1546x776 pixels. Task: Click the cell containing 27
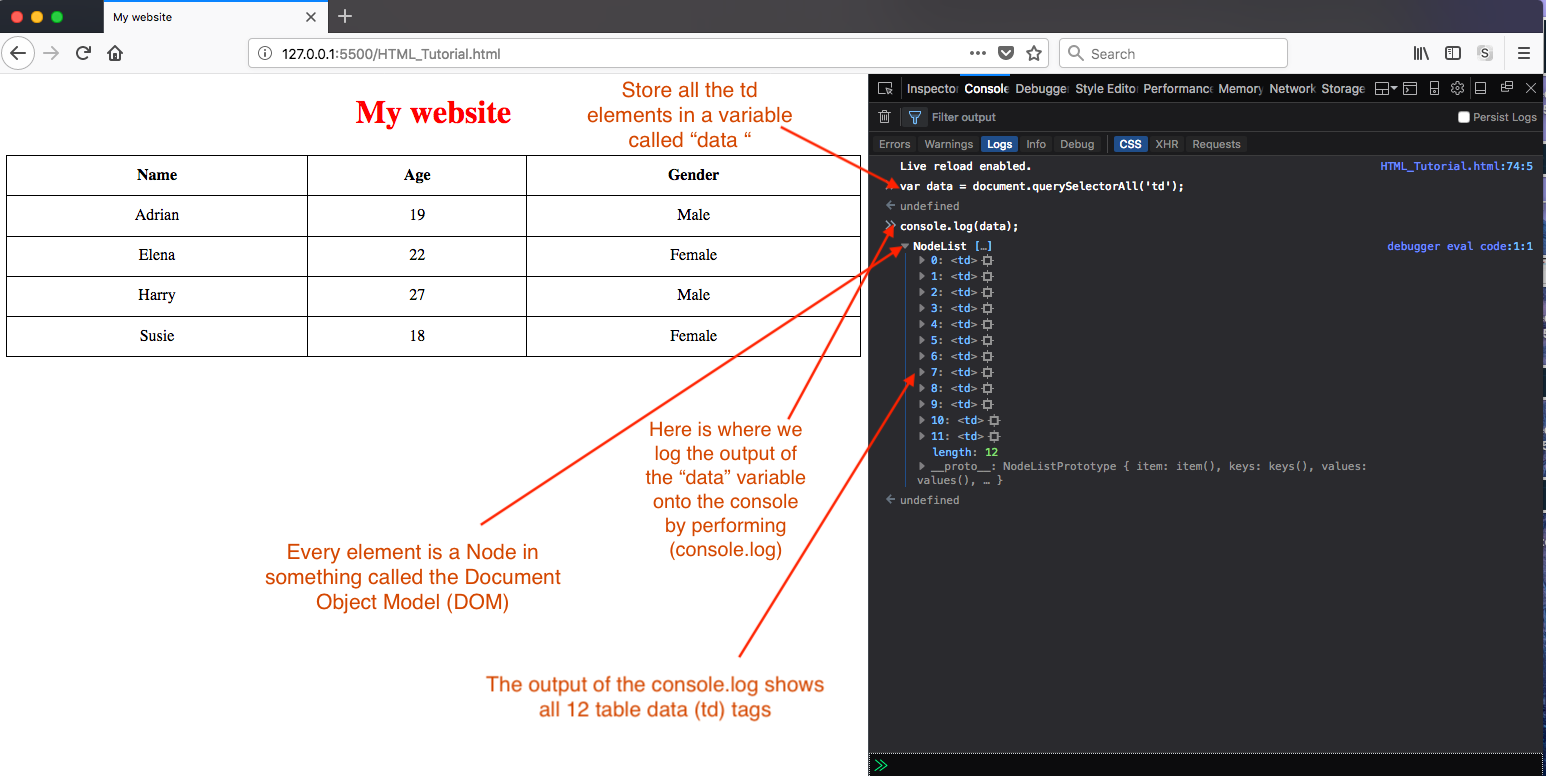[x=417, y=295]
